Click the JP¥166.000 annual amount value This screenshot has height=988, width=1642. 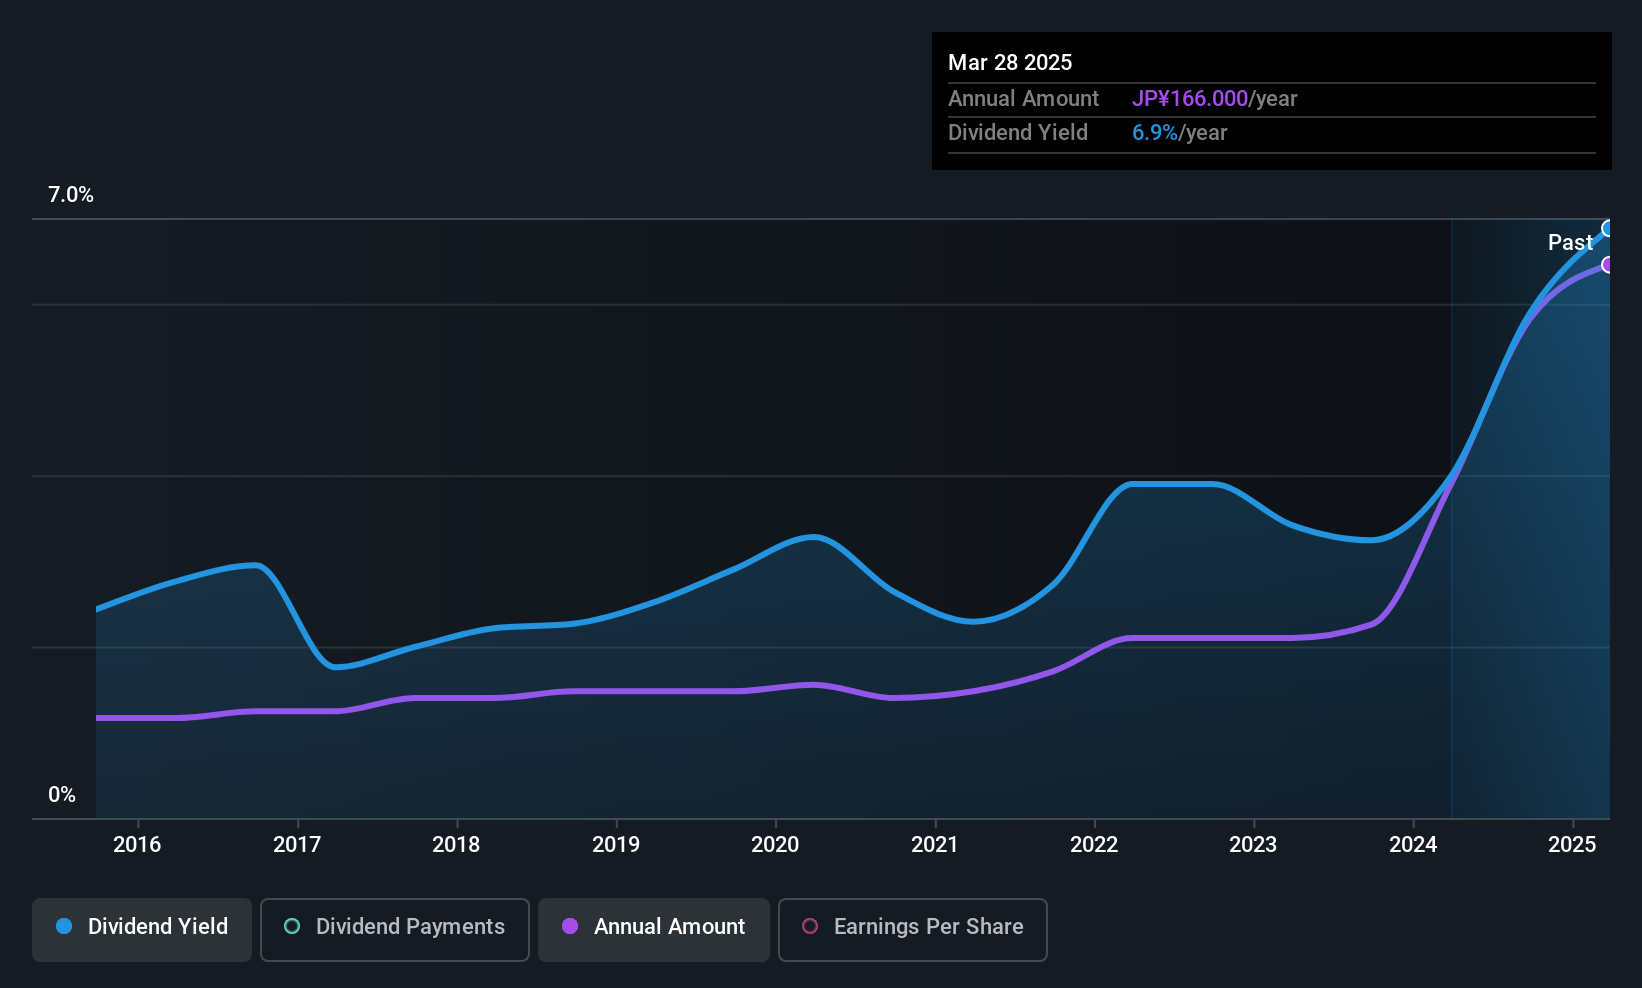click(1189, 98)
